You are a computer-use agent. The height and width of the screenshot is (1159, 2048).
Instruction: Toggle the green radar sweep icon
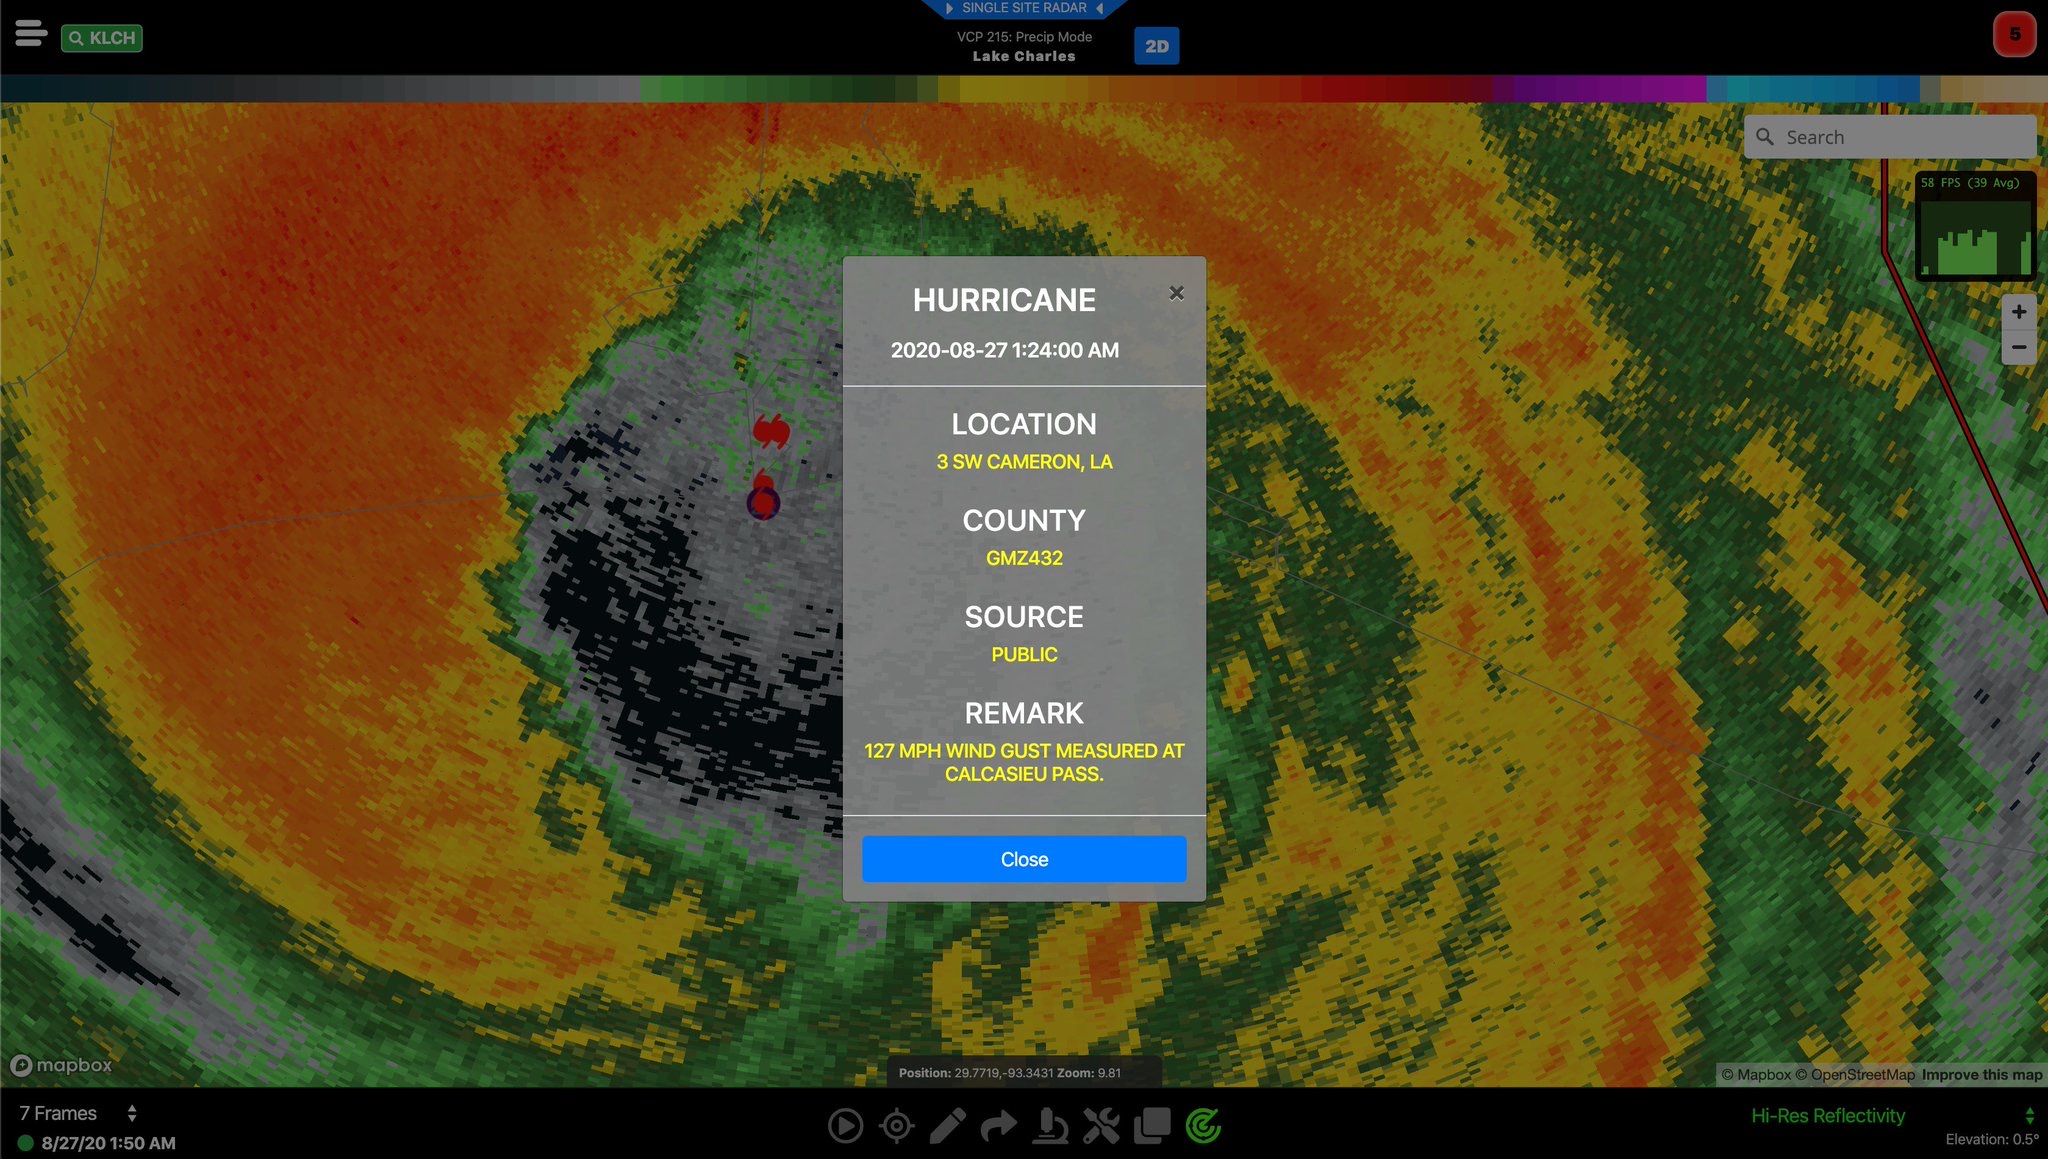(1203, 1126)
